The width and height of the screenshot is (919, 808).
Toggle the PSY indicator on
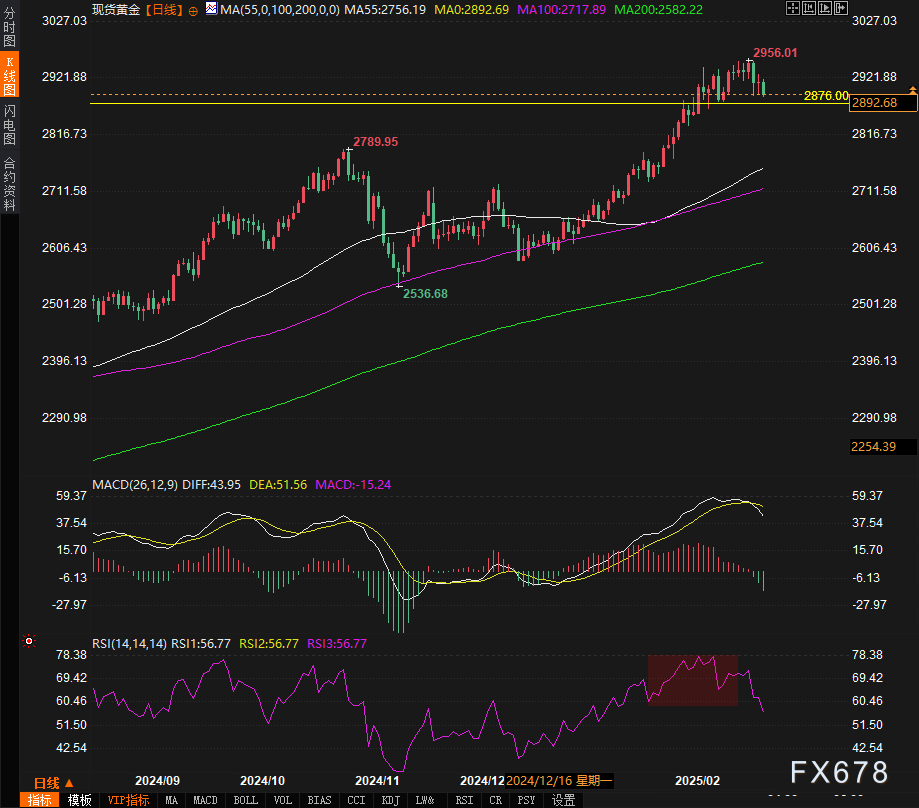tap(526, 800)
